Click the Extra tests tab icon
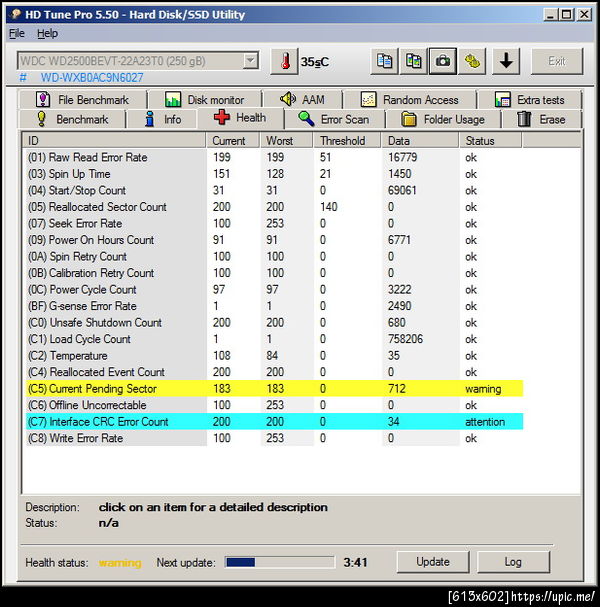600x607 pixels. (x=502, y=99)
